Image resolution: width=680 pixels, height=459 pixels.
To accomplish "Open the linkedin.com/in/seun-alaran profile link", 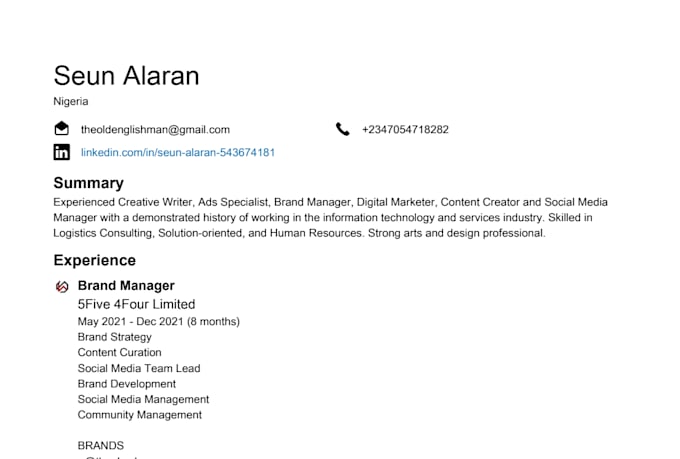I will pos(178,153).
